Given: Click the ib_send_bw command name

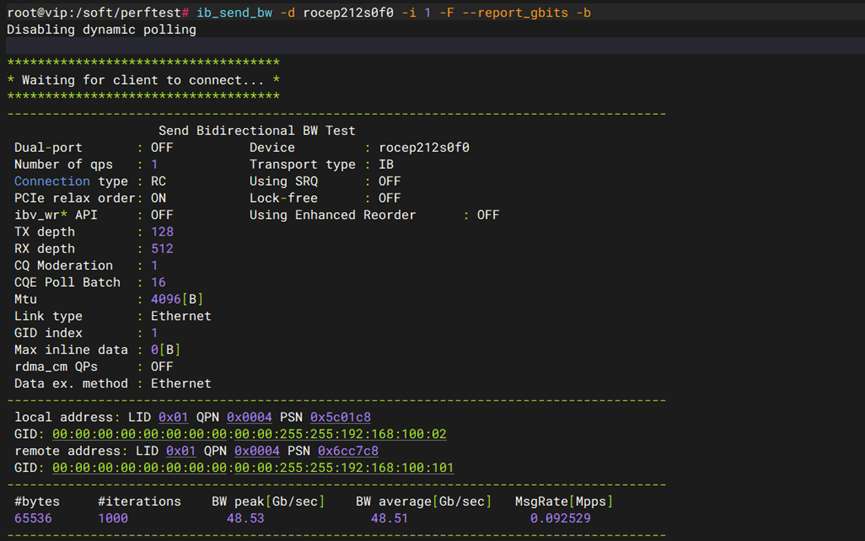Looking at the screenshot, I should (234, 12).
